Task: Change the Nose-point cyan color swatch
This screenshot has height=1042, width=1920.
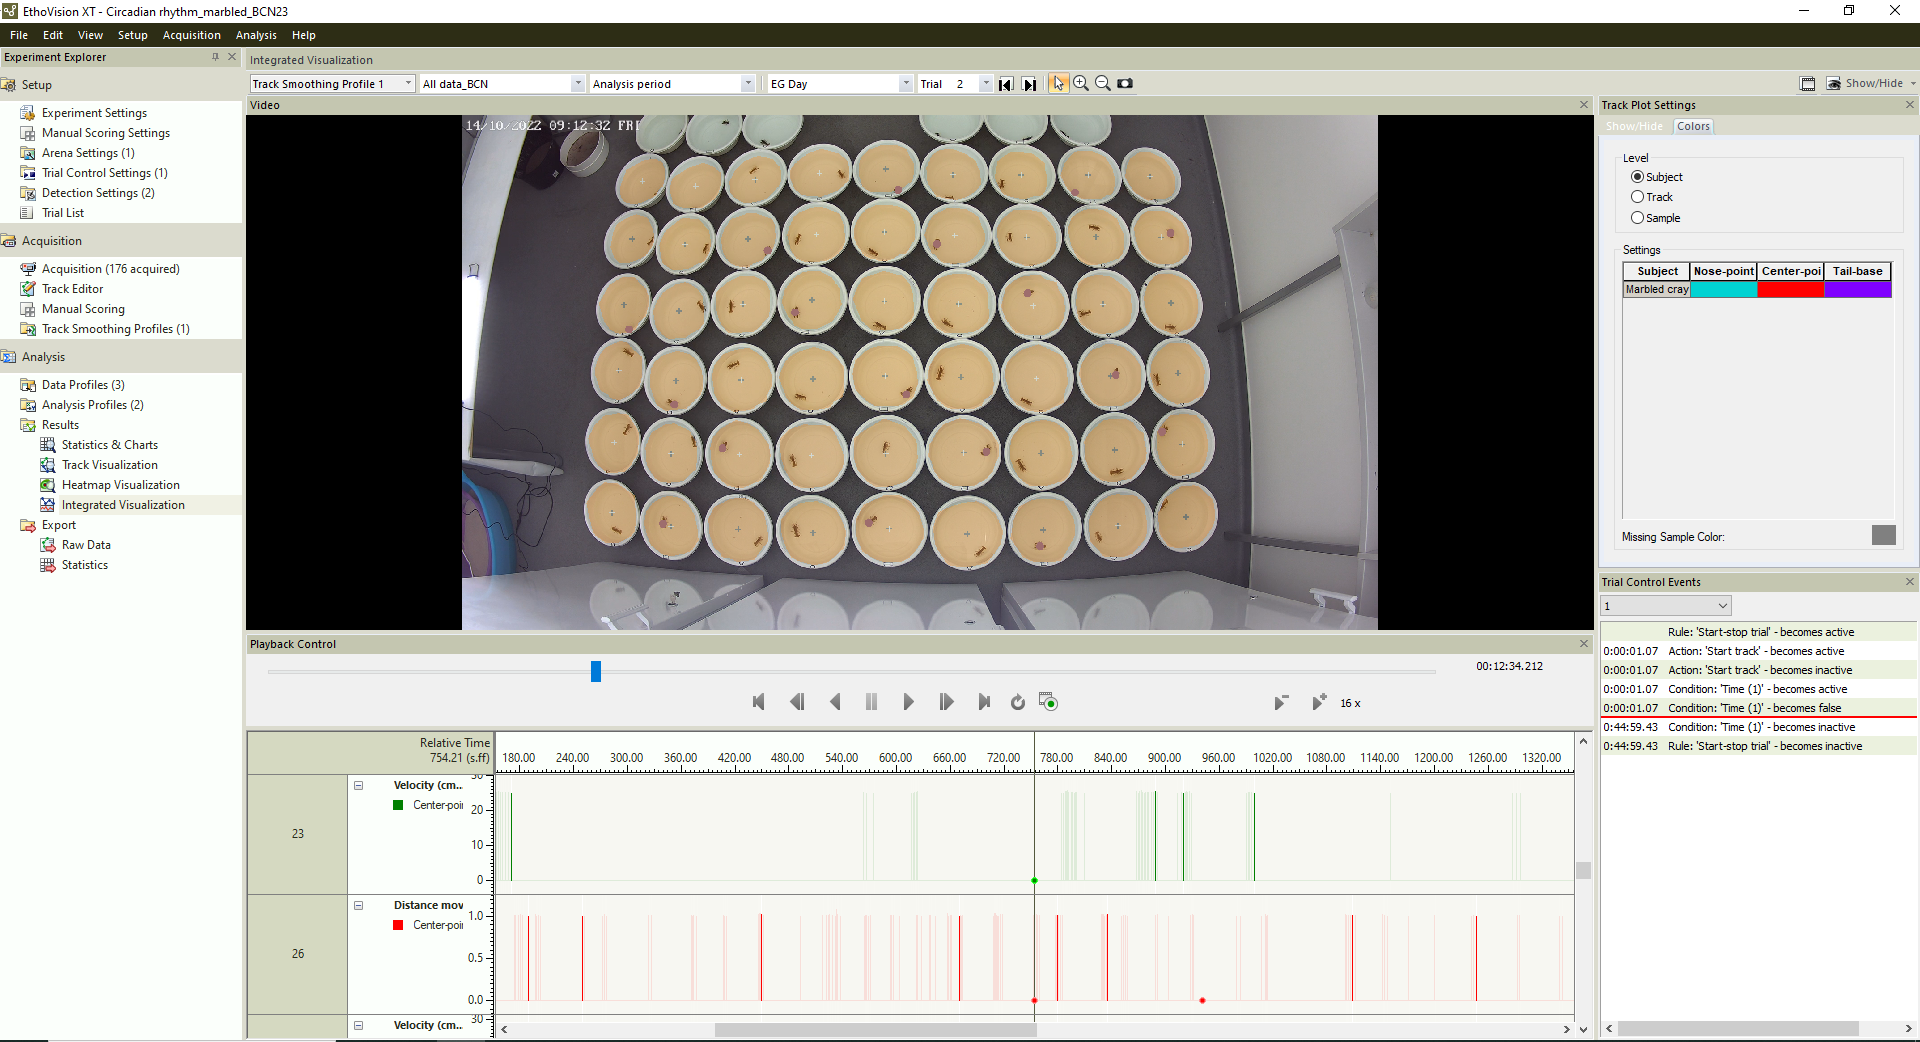Action: [1724, 290]
